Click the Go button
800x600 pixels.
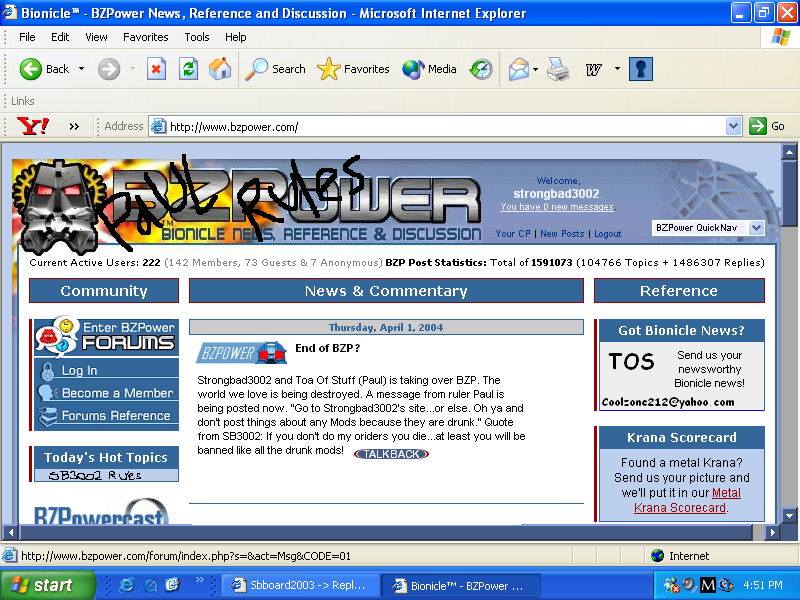point(767,126)
